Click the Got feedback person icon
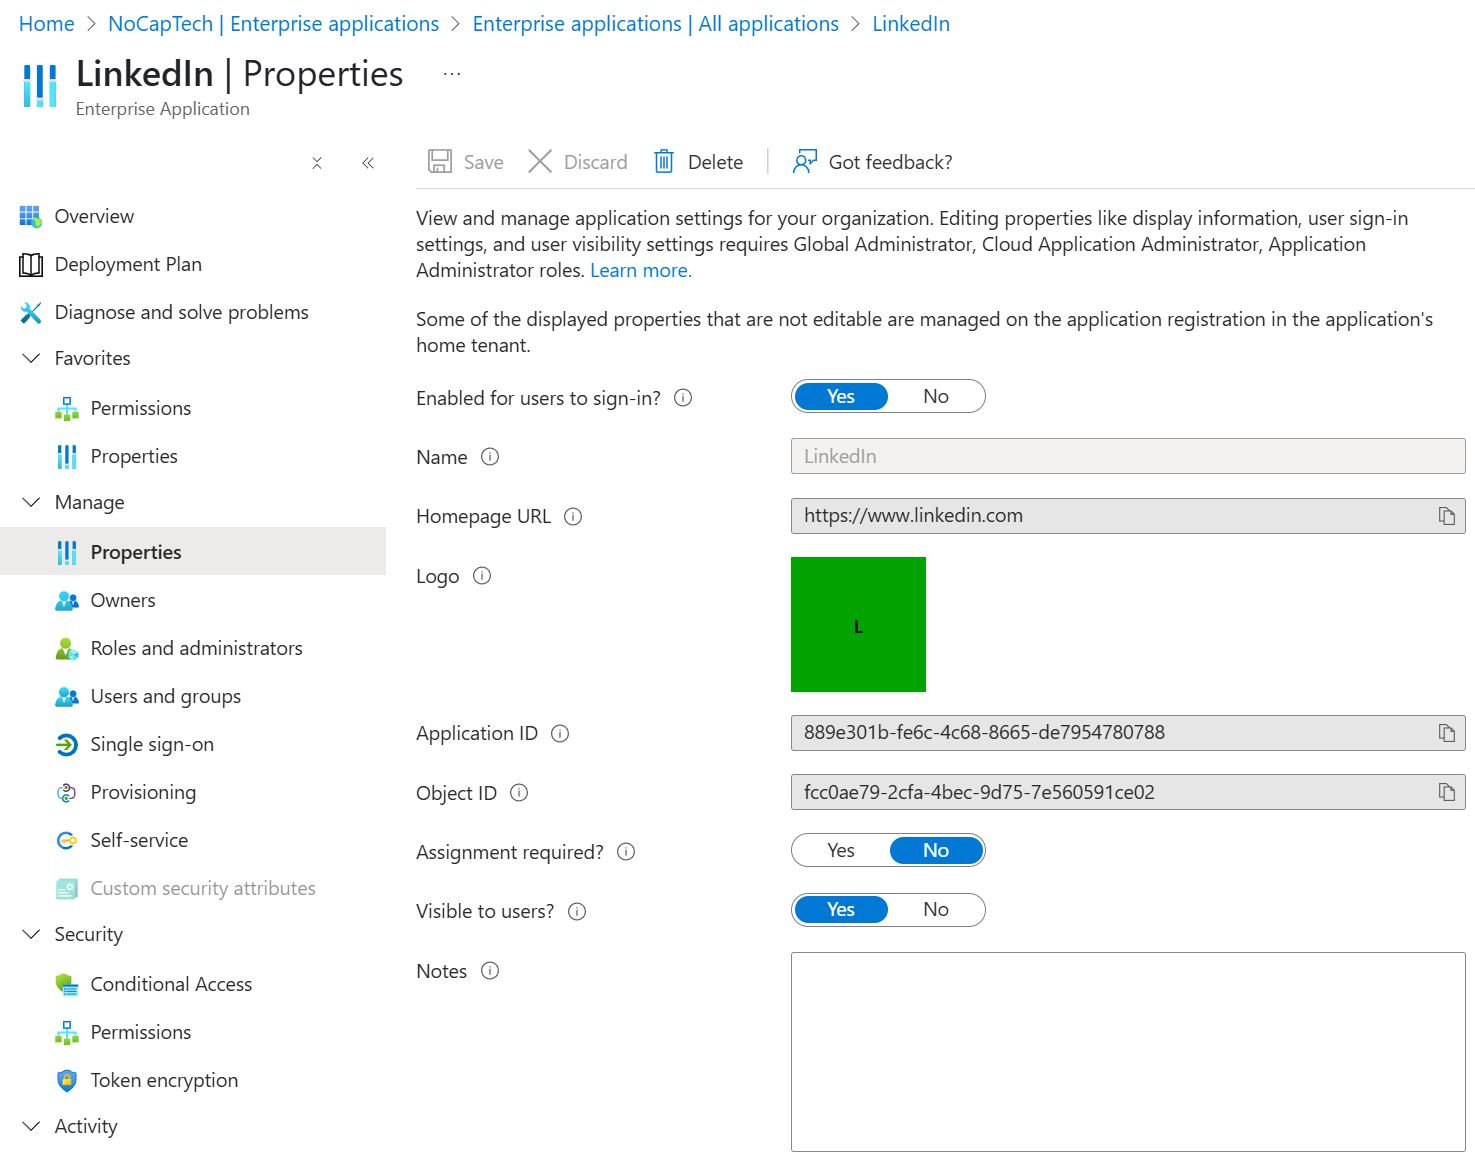Screen dimensions: 1475x1157 [x=805, y=161]
